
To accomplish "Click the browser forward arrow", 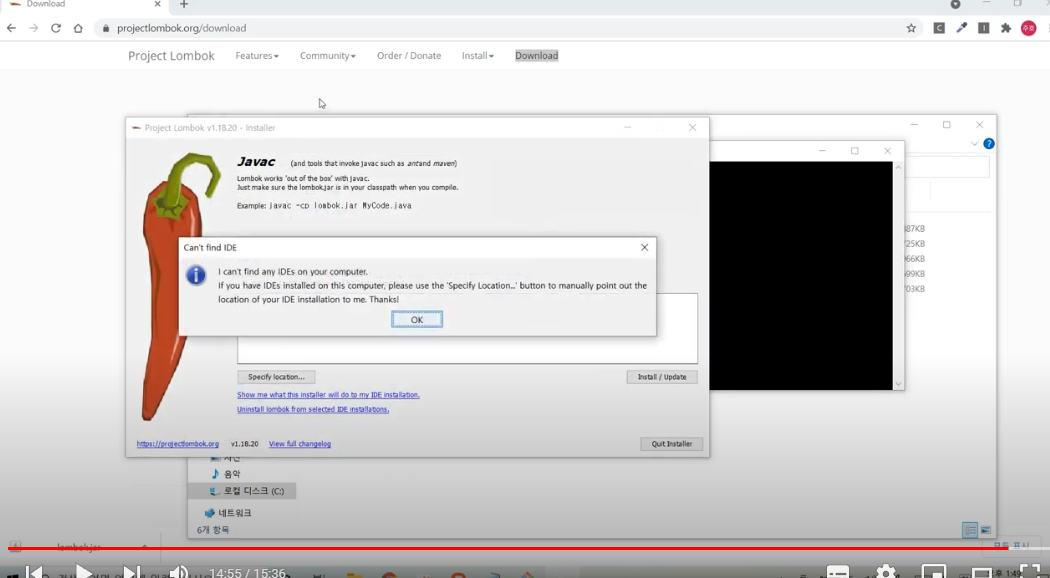I will coord(33,28).
